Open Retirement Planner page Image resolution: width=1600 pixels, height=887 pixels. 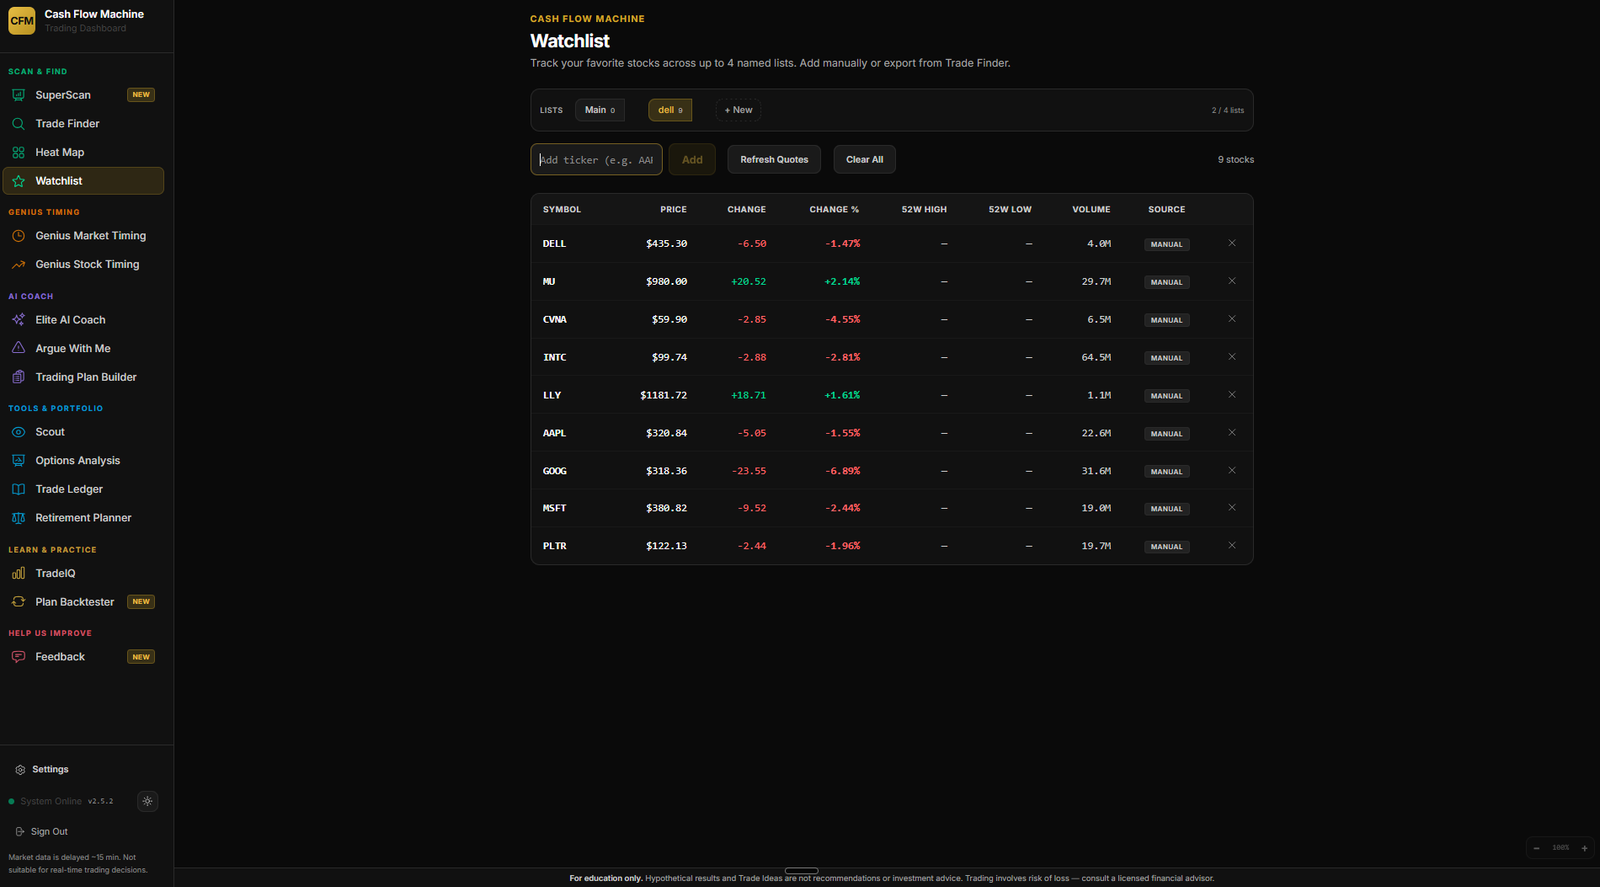(x=83, y=518)
